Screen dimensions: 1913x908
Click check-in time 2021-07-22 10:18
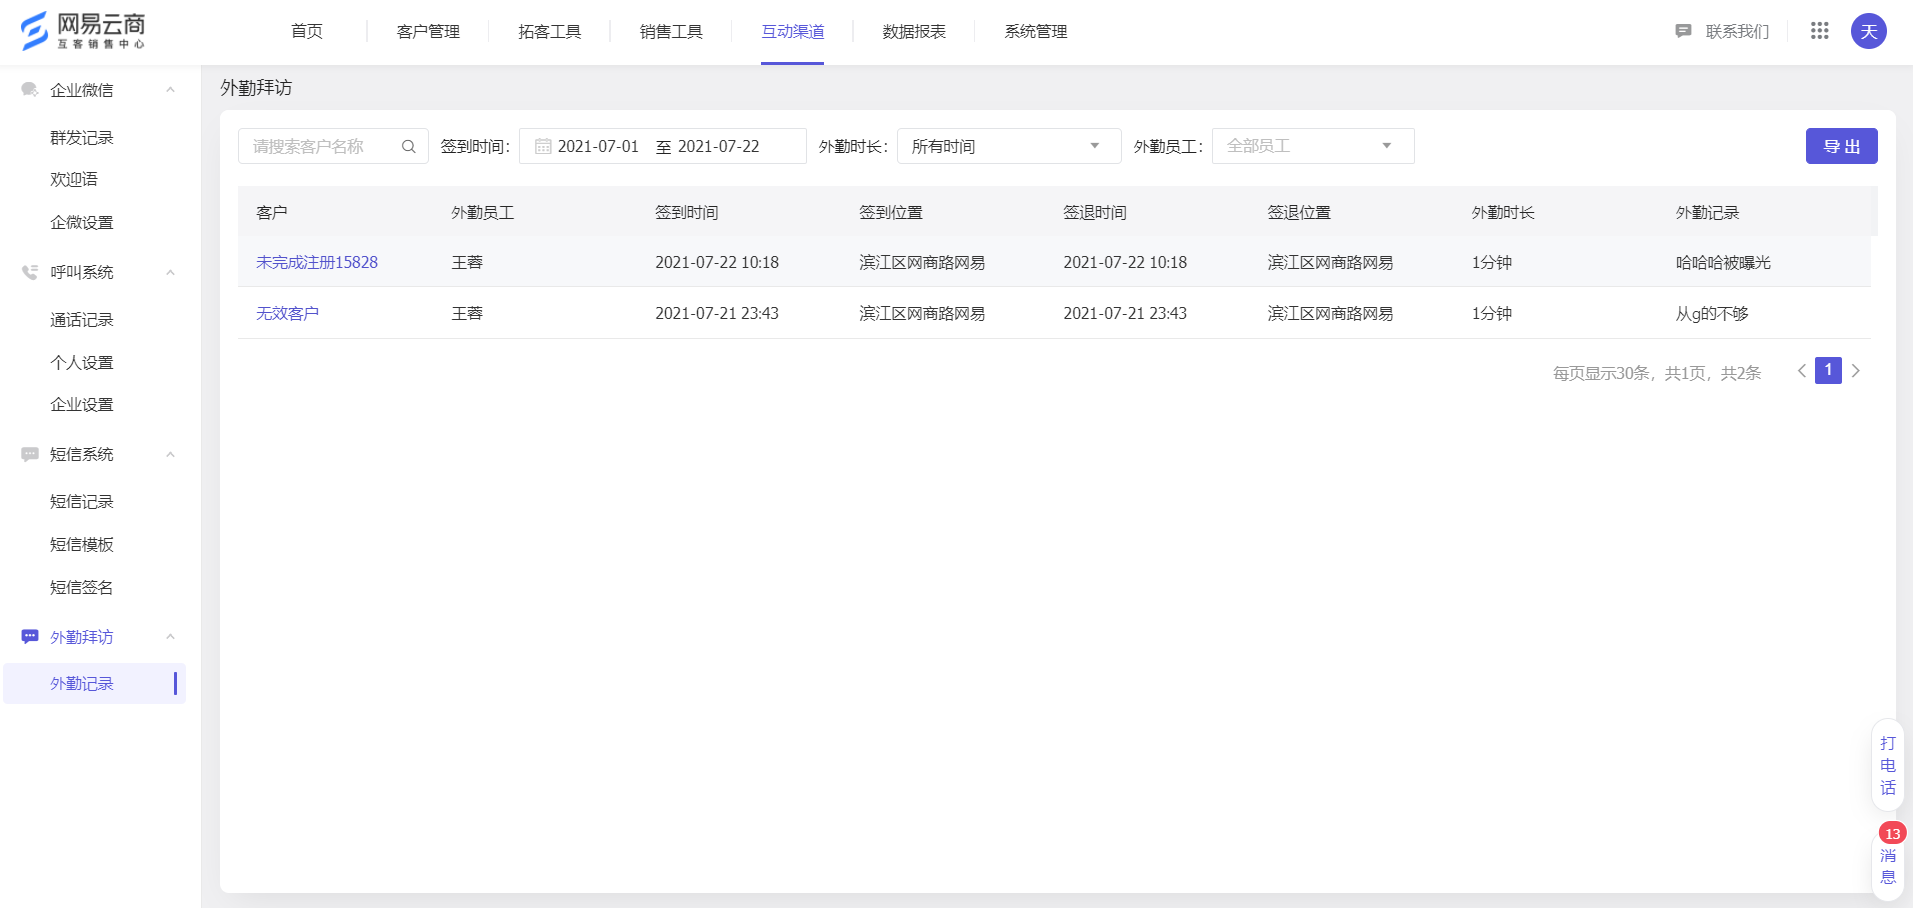pos(717,262)
